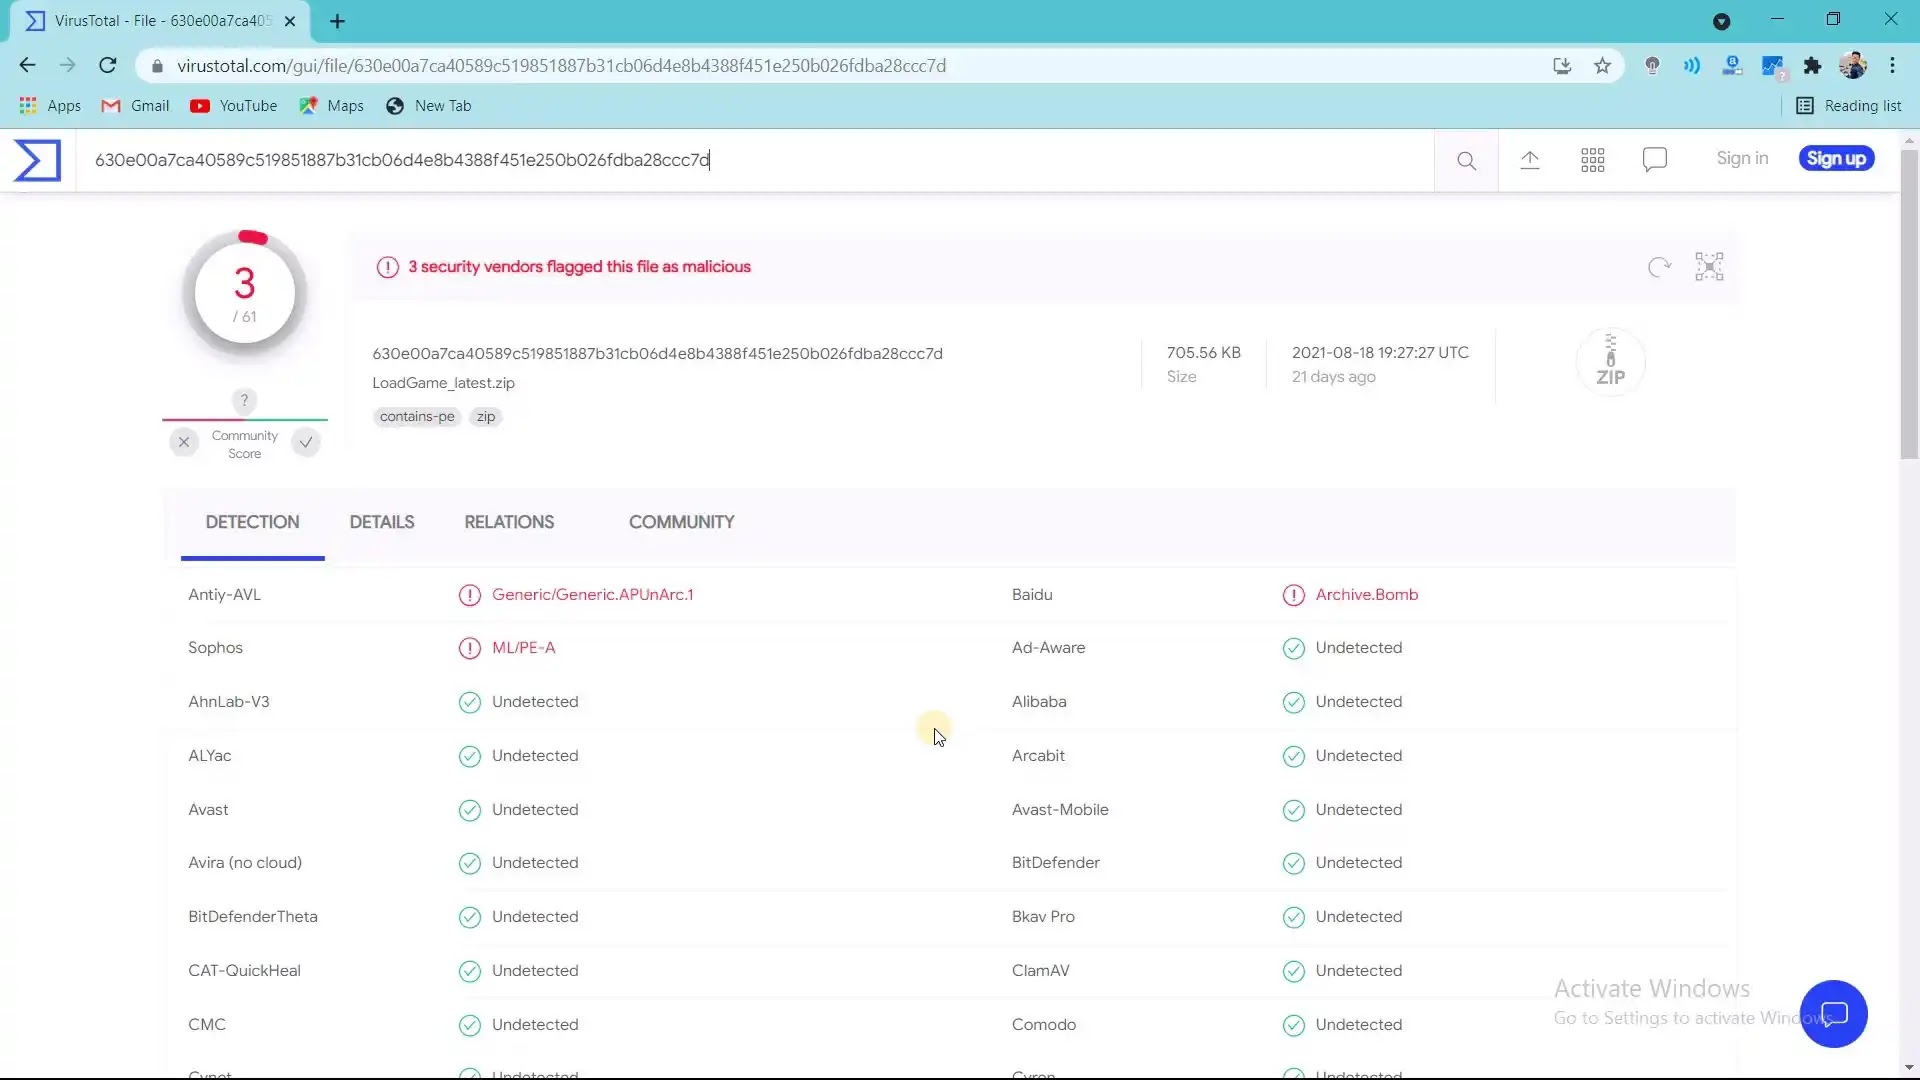Vote community score positive with checkmark
Image resolution: width=1920 pixels, height=1080 pixels.
tap(306, 442)
